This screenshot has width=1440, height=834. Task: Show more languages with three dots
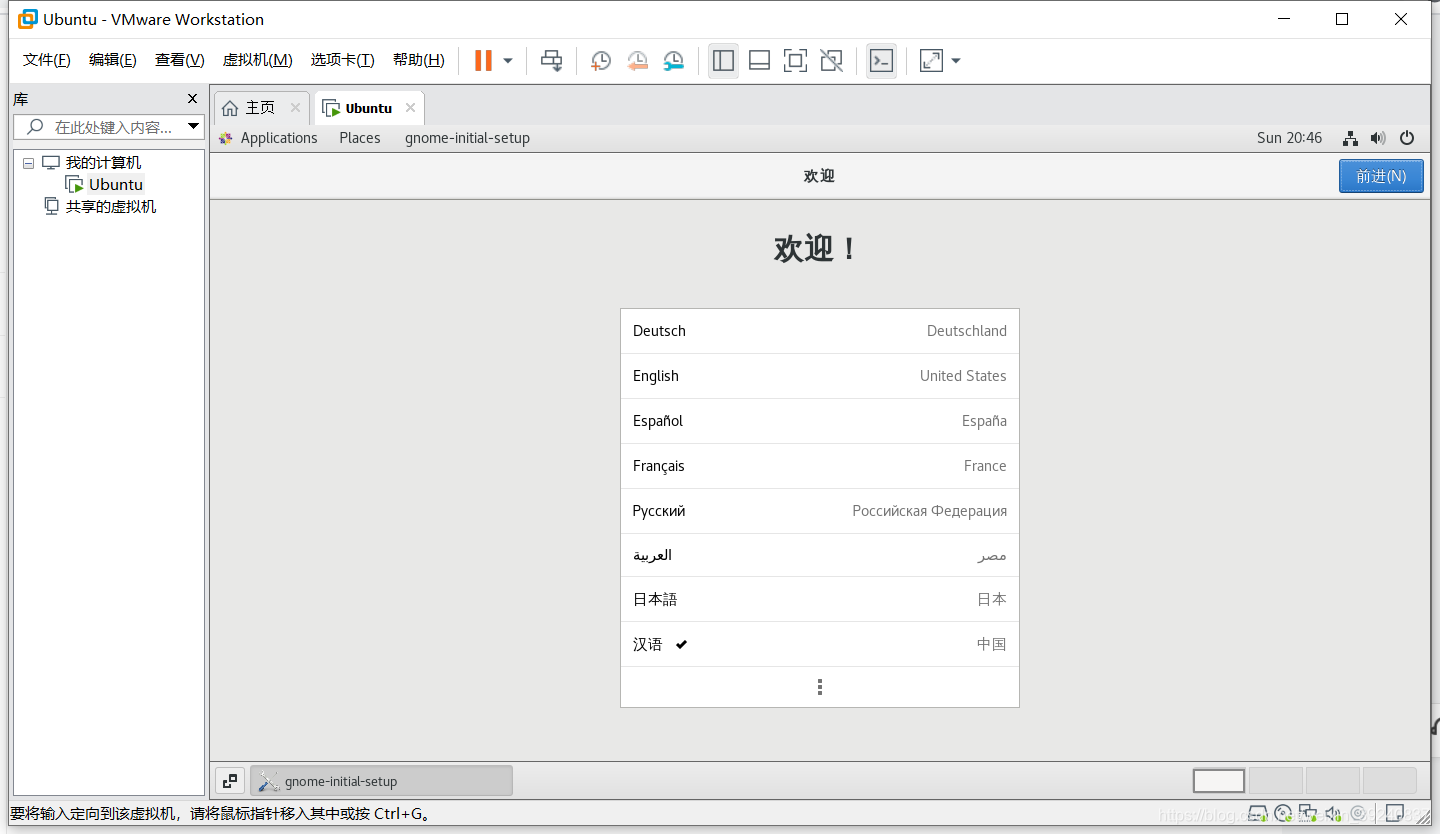(820, 687)
